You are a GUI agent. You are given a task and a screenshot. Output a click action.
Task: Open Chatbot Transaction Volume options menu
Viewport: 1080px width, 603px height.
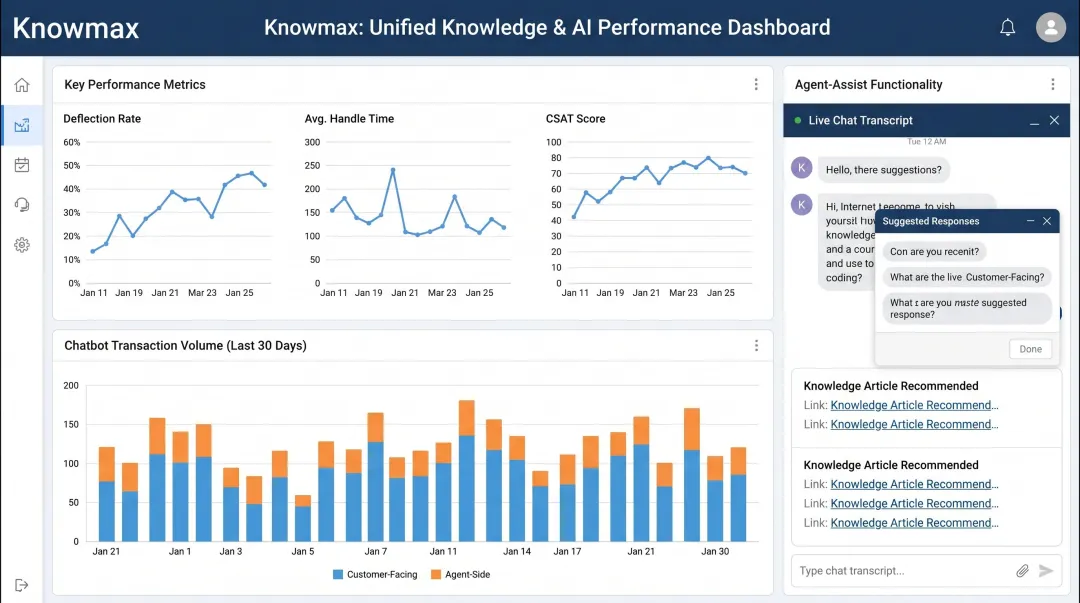point(756,346)
